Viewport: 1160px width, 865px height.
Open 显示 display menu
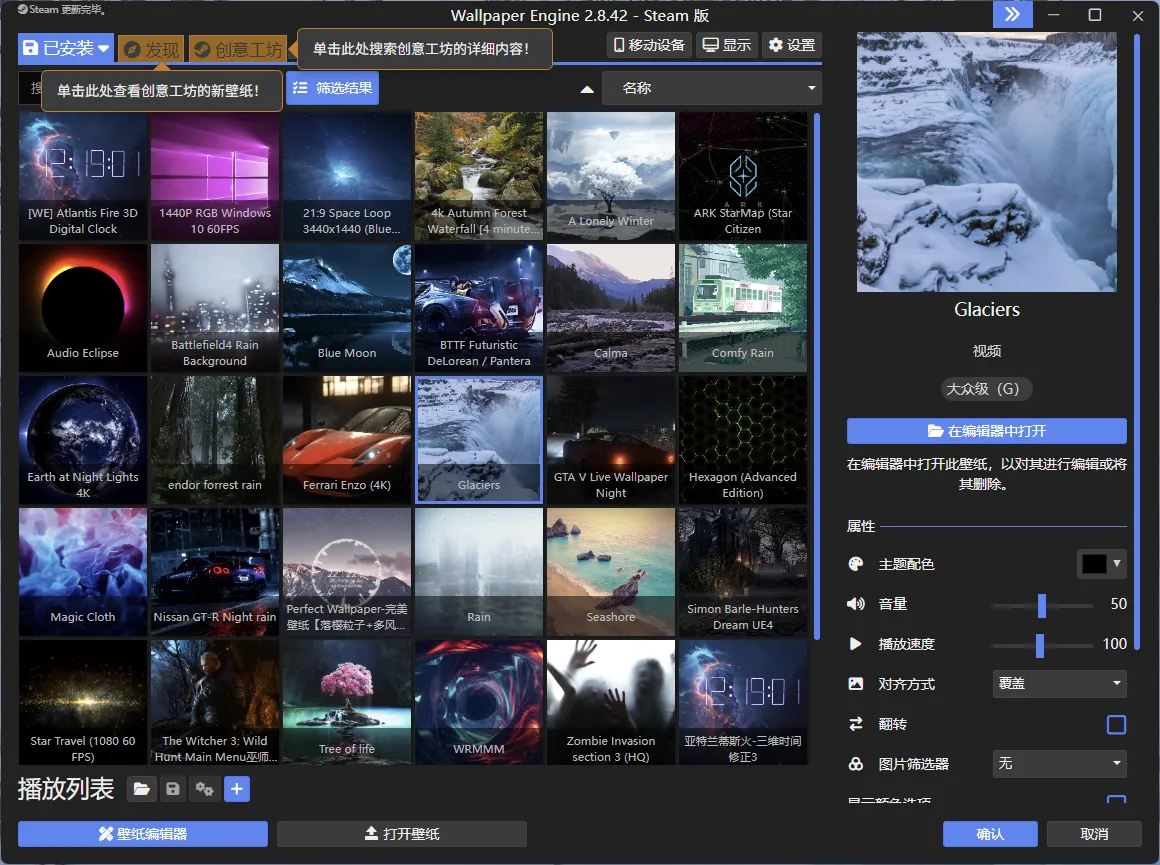(x=726, y=45)
